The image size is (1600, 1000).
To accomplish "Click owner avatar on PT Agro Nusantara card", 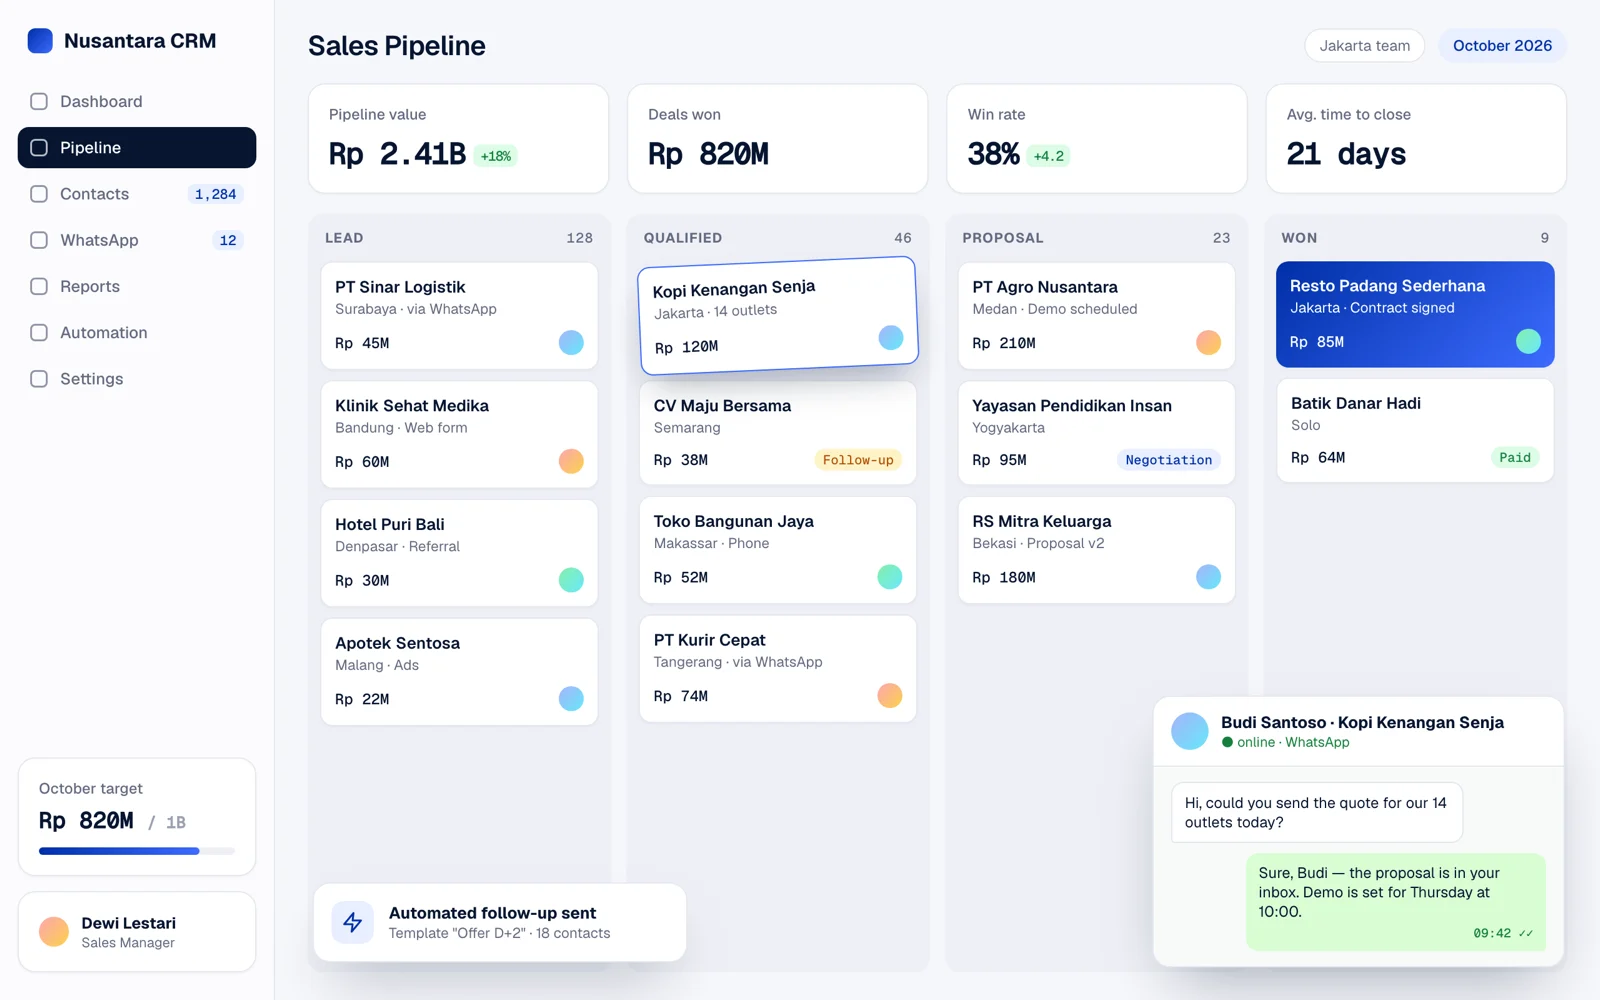I will click(x=1209, y=342).
